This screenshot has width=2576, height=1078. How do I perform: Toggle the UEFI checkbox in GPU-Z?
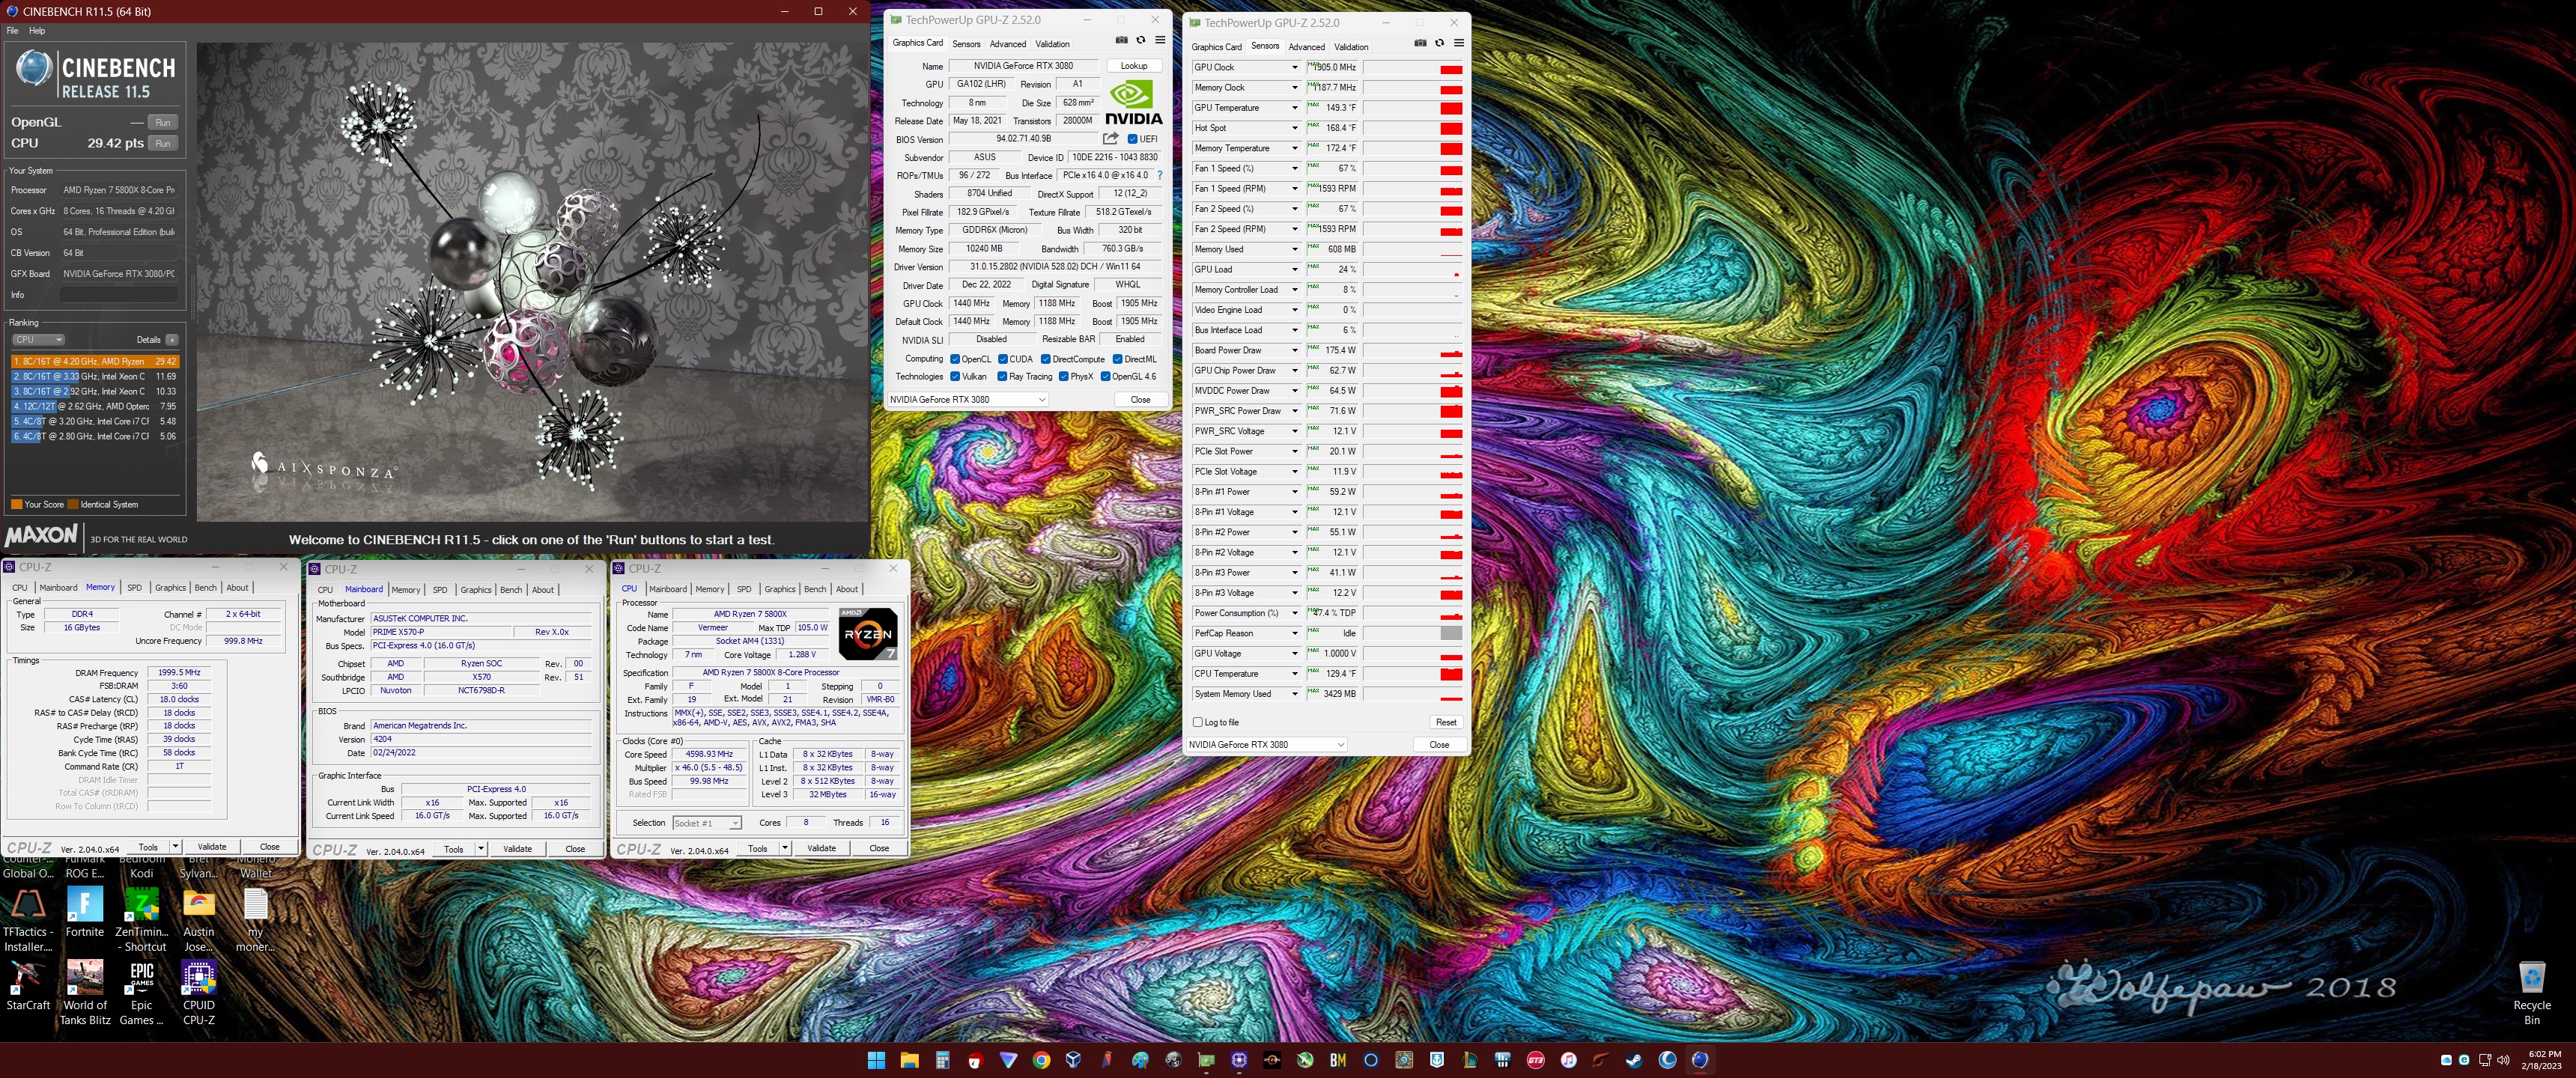pos(1132,139)
